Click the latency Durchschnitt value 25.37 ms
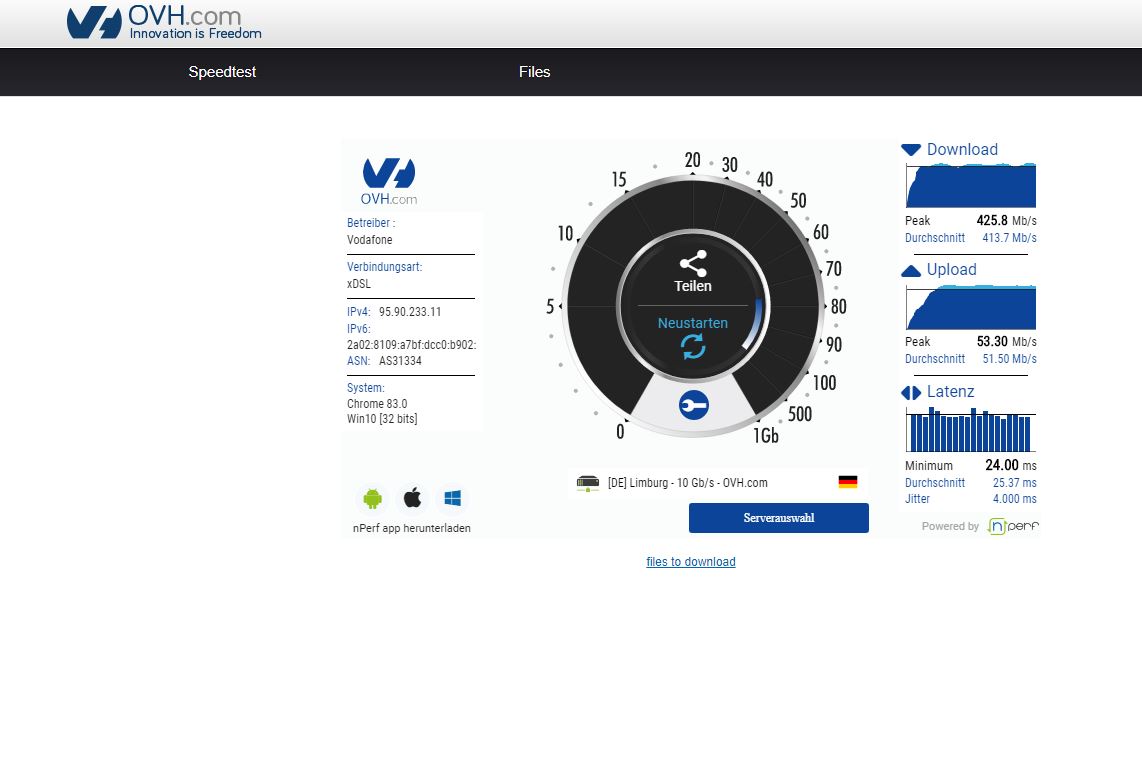Viewport: 1142px width, 784px height. point(1015,482)
